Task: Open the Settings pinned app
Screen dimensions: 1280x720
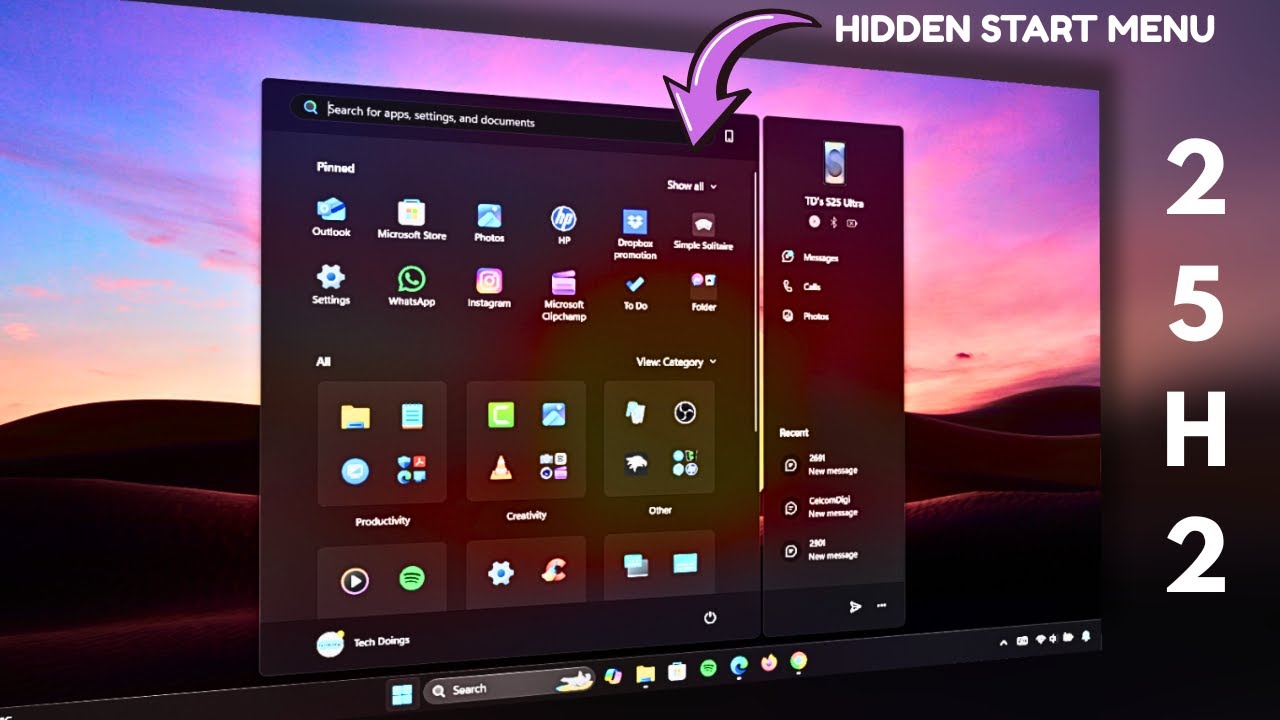Action: pos(330,284)
